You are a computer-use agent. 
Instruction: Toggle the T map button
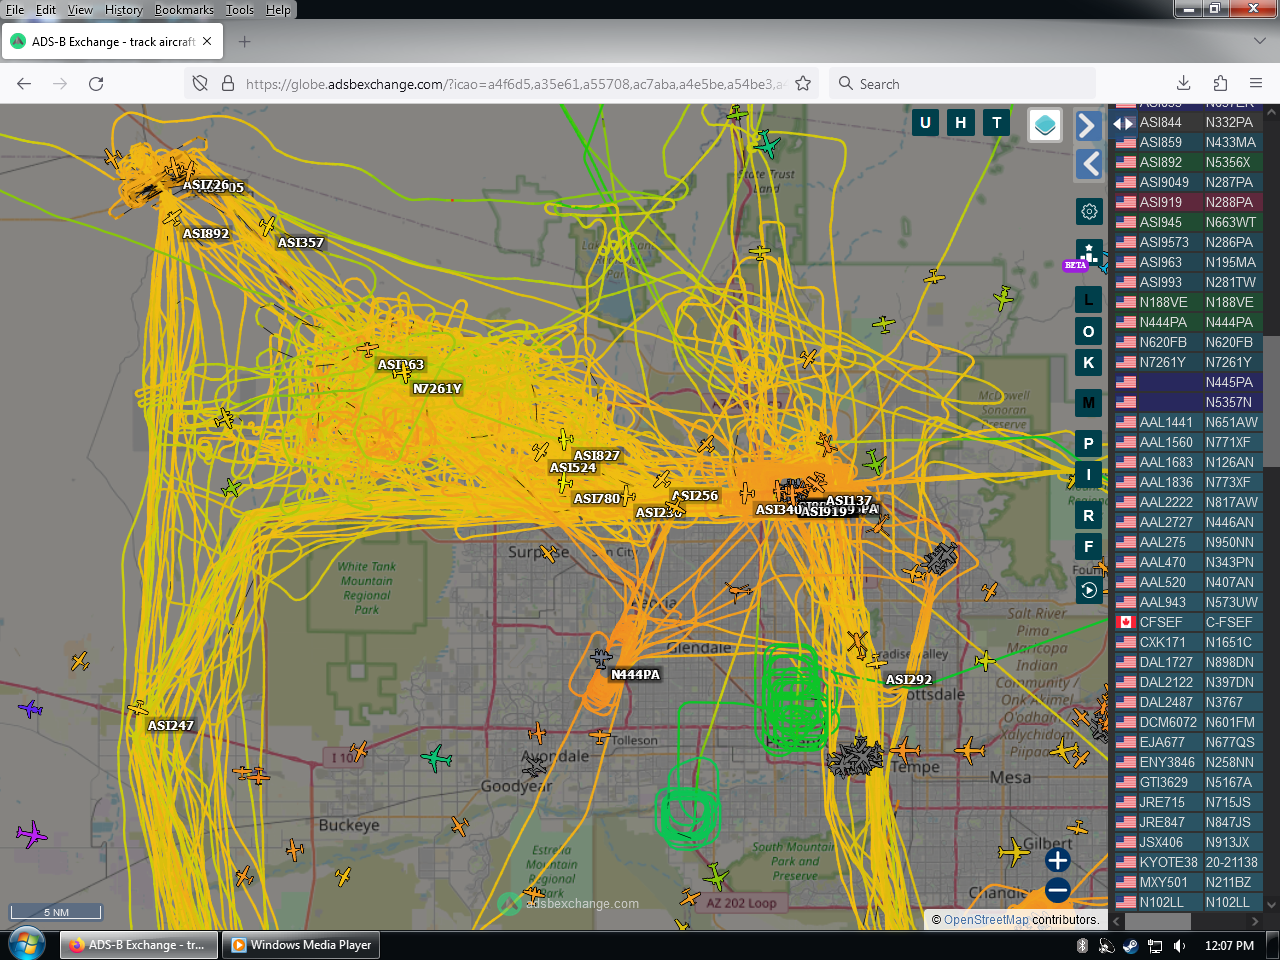[x=997, y=123]
